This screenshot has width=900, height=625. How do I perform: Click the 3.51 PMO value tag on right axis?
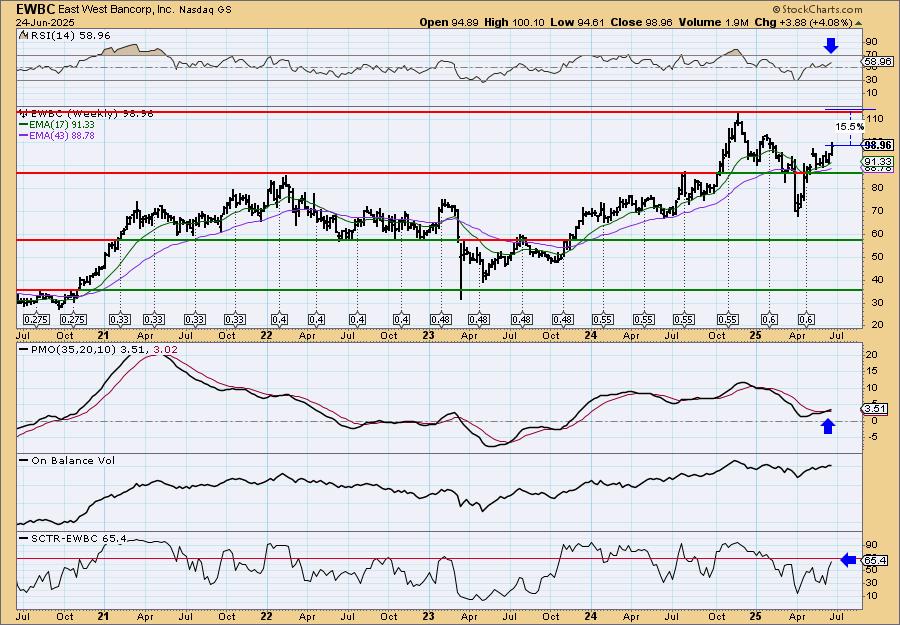coord(876,409)
